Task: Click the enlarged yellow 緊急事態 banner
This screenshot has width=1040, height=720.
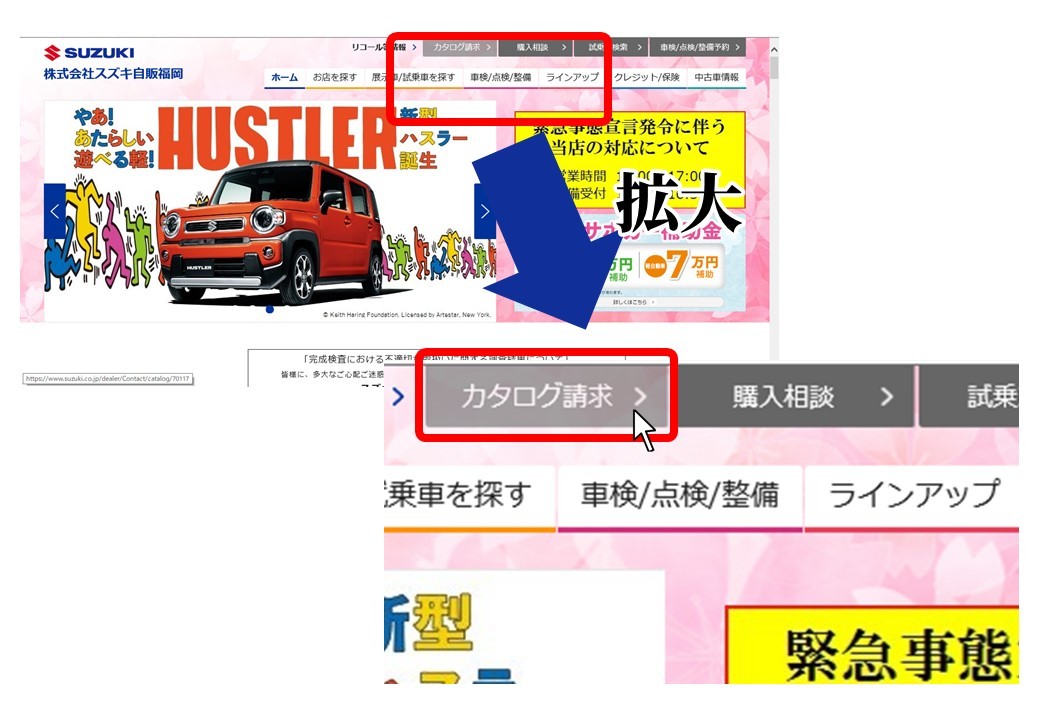Action: pos(872,645)
